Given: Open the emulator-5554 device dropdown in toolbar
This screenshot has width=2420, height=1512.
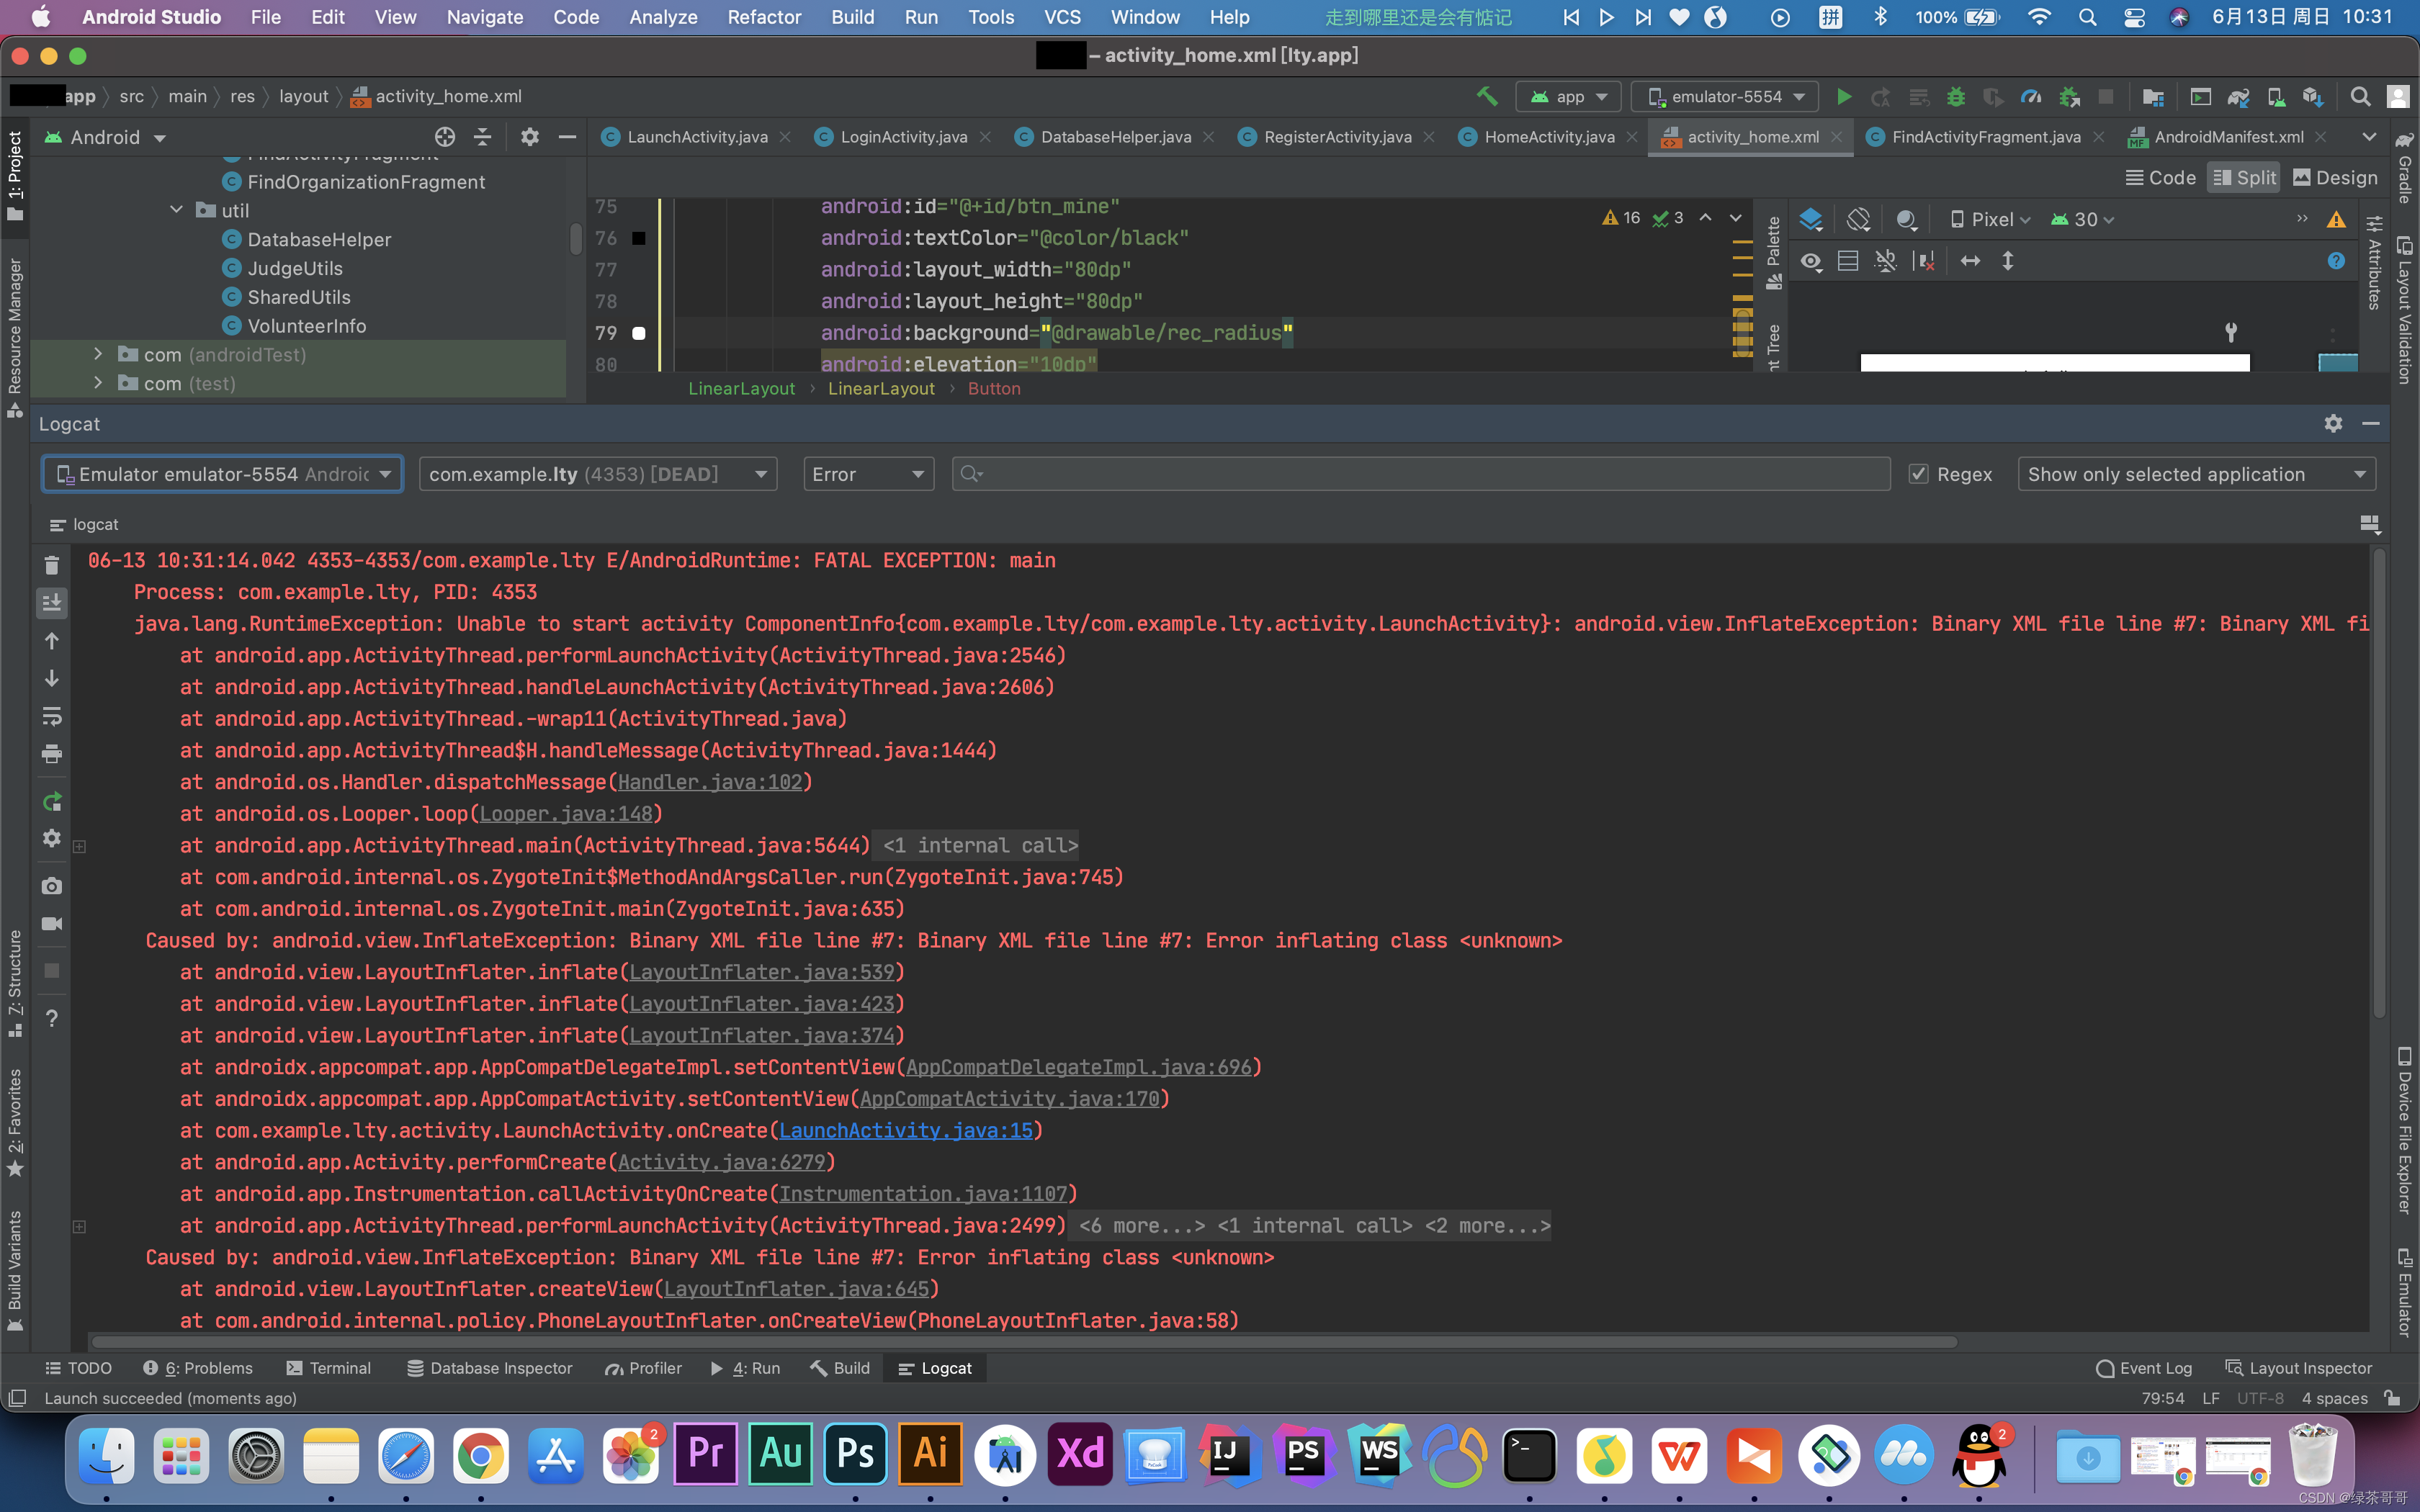Looking at the screenshot, I should tap(1725, 97).
